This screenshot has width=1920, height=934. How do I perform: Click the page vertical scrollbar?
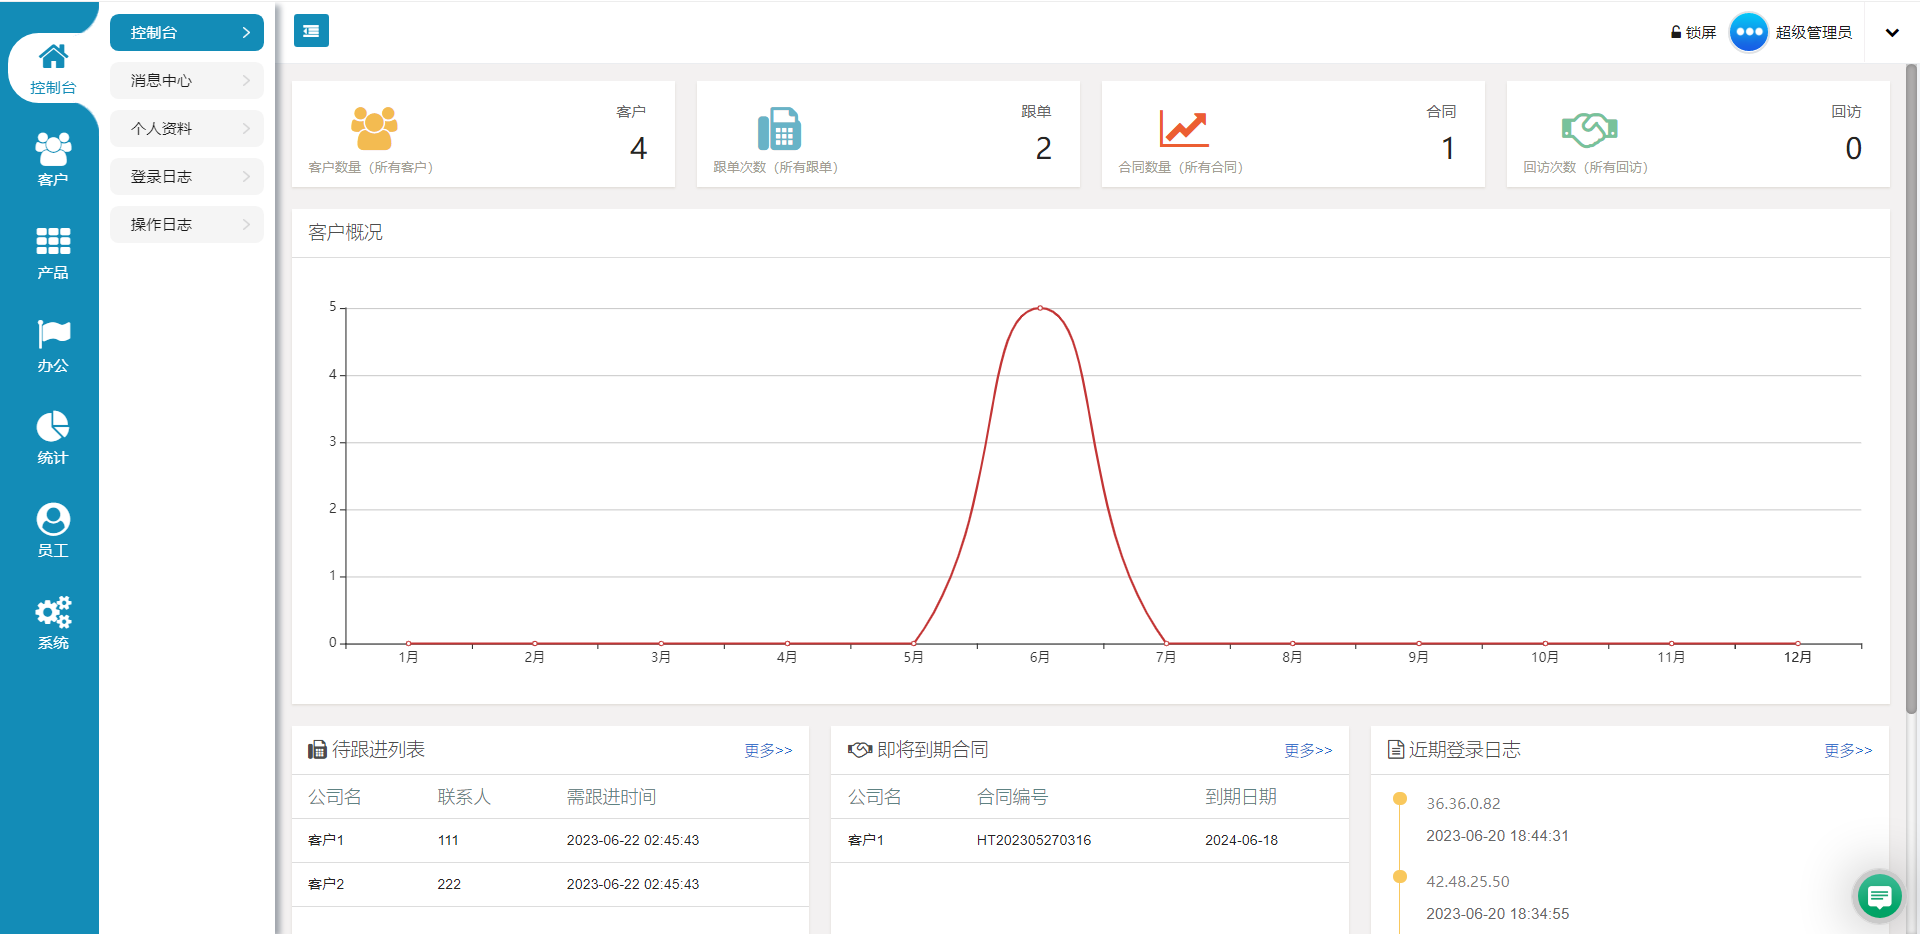point(1911,388)
